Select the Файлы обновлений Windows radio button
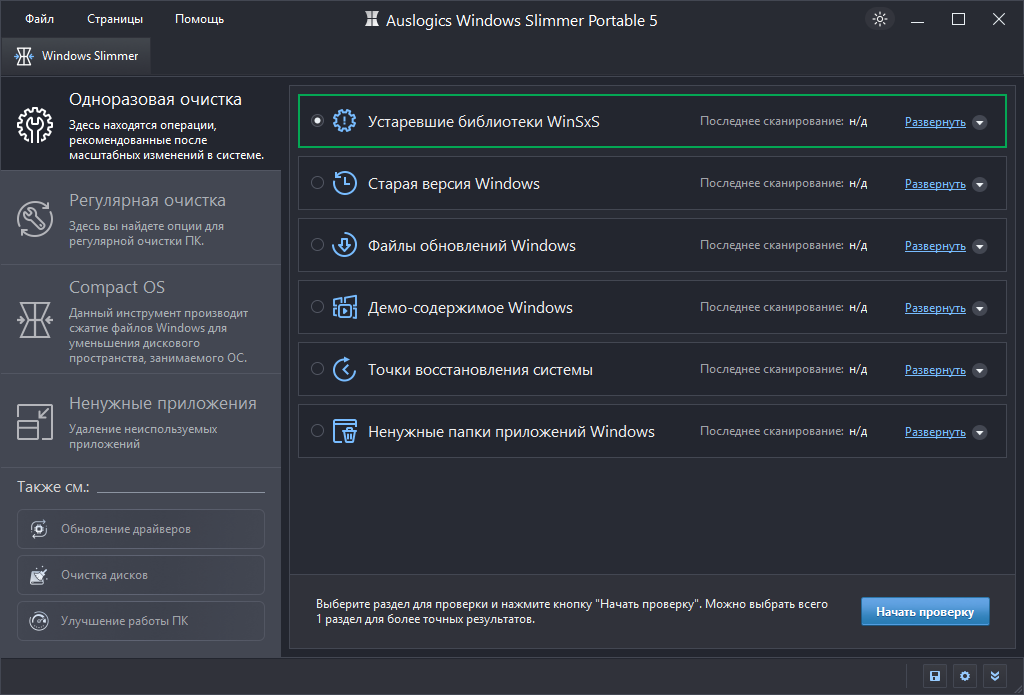1024x695 pixels. click(x=317, y=245)
